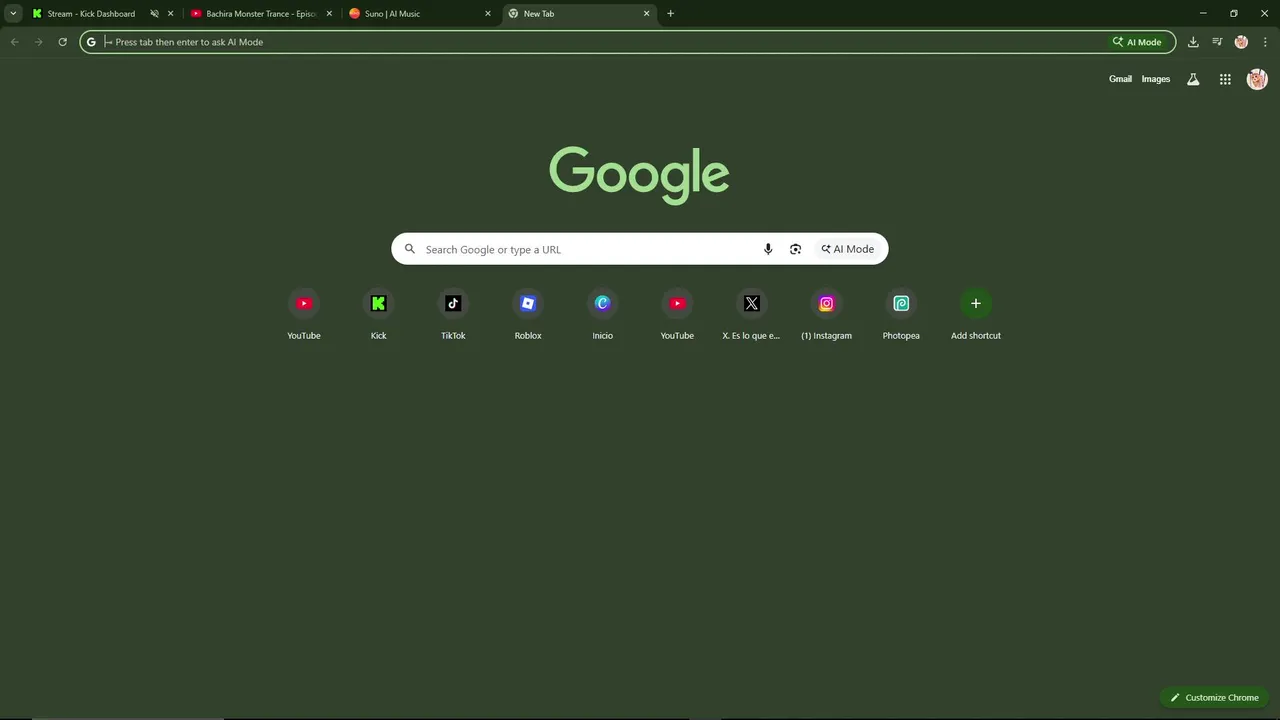Open Search Labs flask icon
1280x720 pixels.
(x=1193, y=79)
